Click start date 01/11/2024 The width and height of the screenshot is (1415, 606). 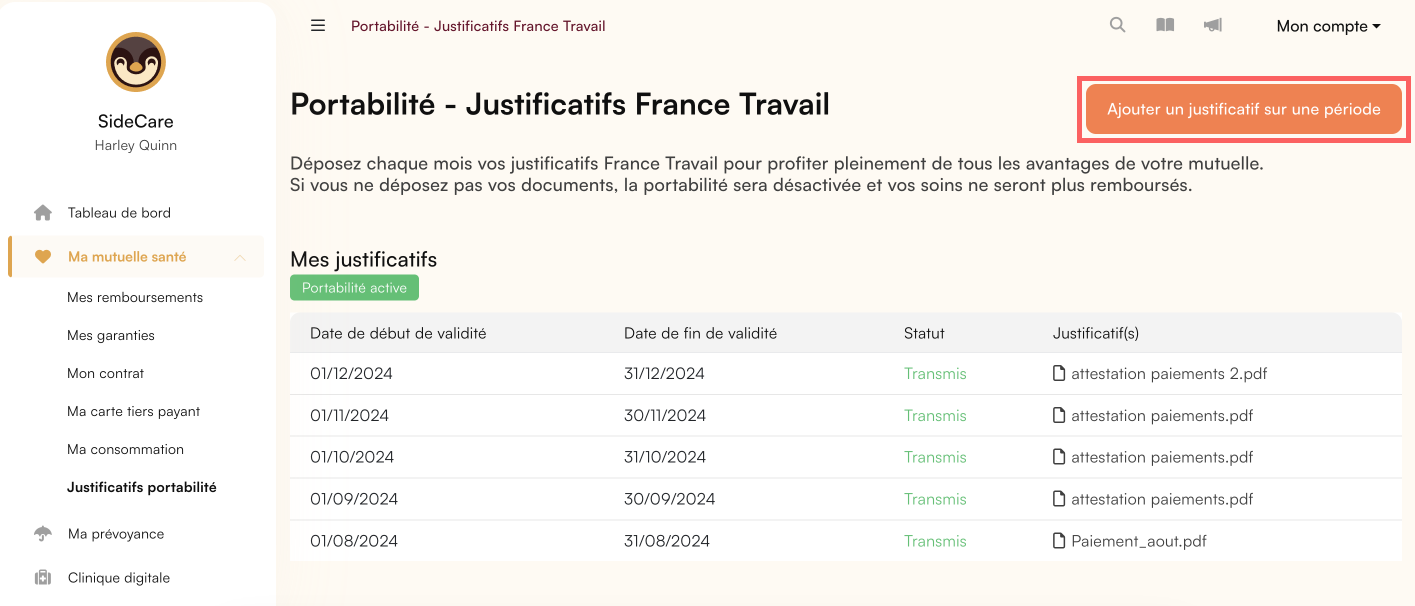point(349,416)
